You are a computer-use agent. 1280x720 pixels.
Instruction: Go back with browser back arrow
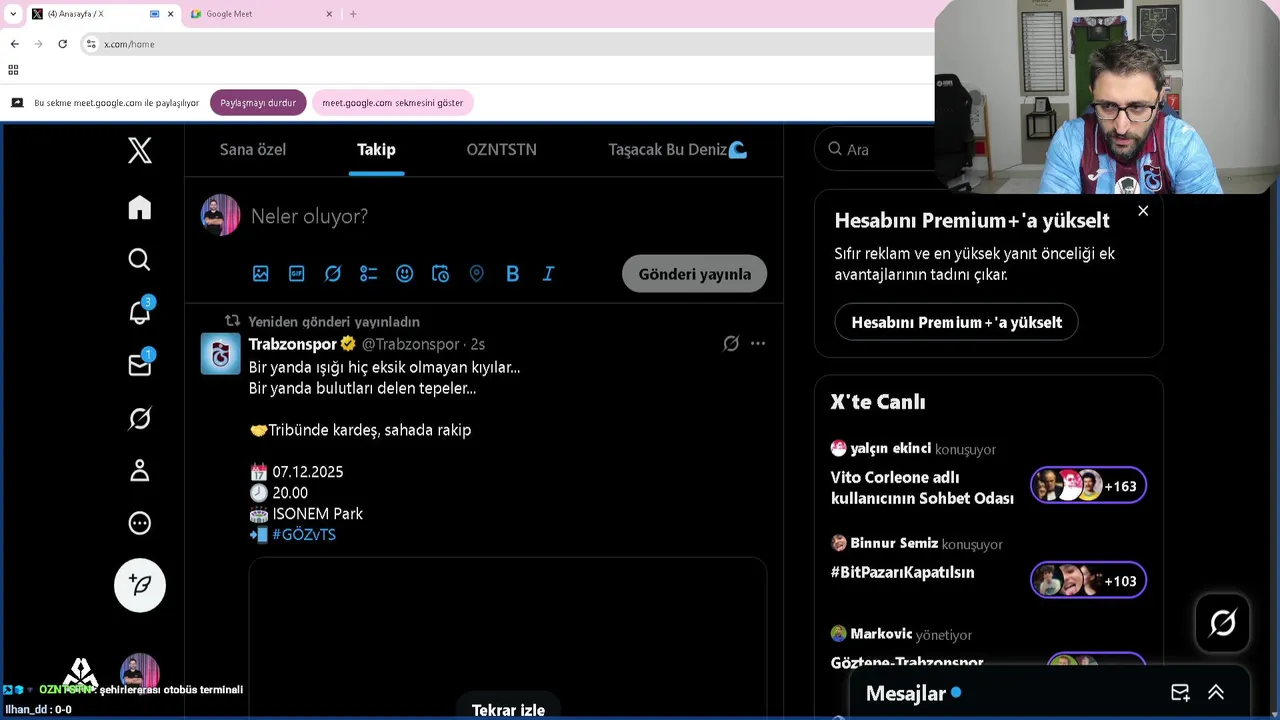point(14,44)
